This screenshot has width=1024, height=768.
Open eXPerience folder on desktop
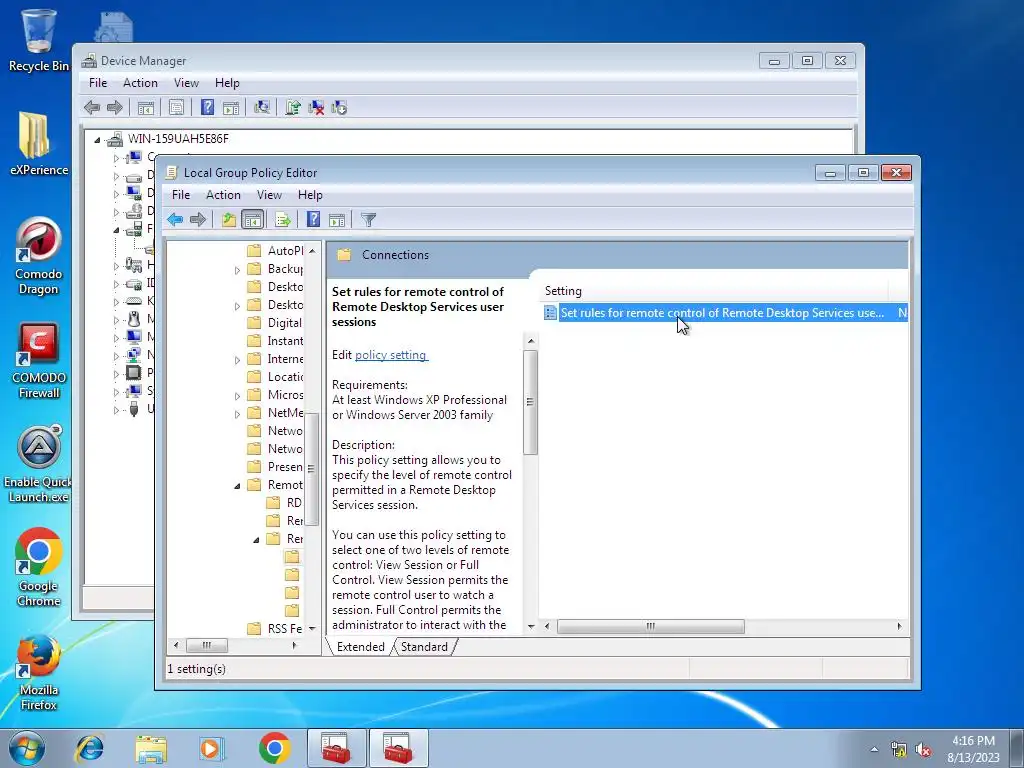[x=39, y=144]
